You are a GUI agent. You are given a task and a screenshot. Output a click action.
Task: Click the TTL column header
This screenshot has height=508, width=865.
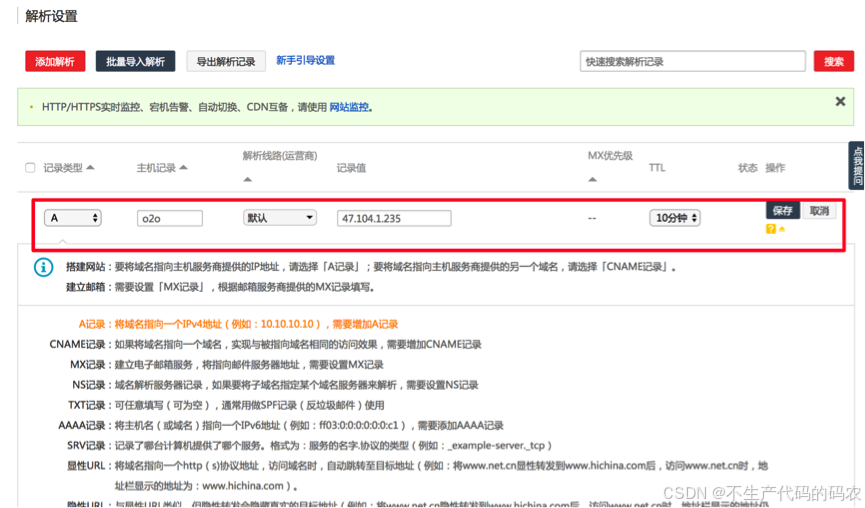tap(657, 168)
